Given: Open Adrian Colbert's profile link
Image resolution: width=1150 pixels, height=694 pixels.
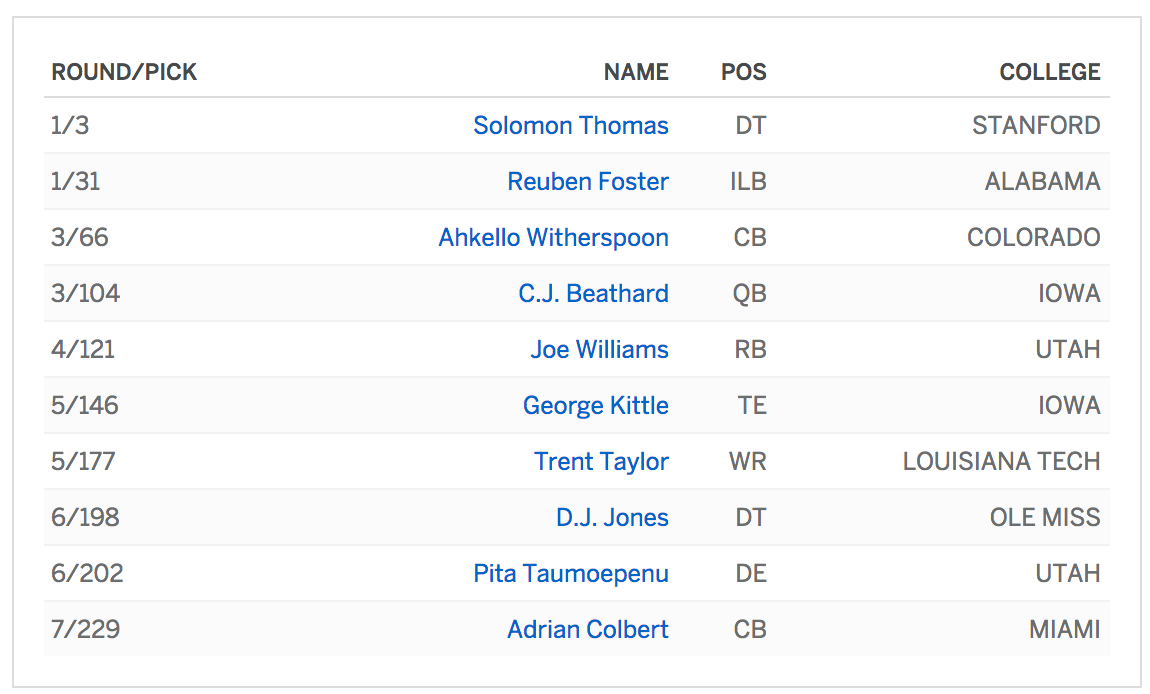Looking at the screenshot, I should tap(588, 630).
